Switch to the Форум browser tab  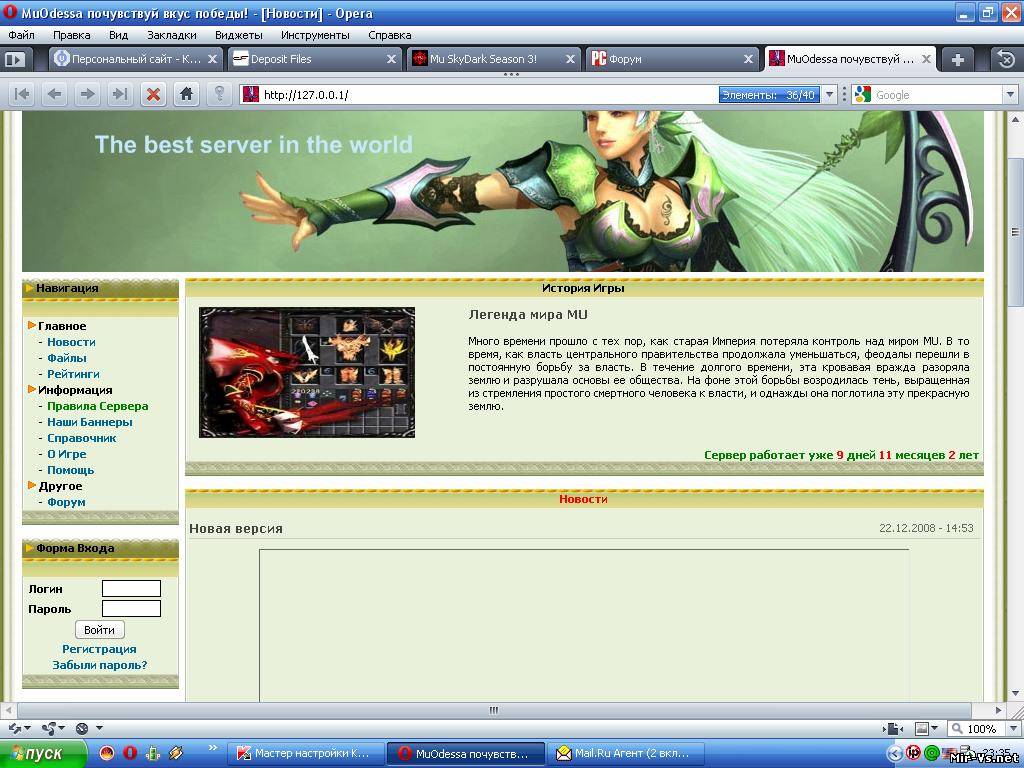coord(673,59)
